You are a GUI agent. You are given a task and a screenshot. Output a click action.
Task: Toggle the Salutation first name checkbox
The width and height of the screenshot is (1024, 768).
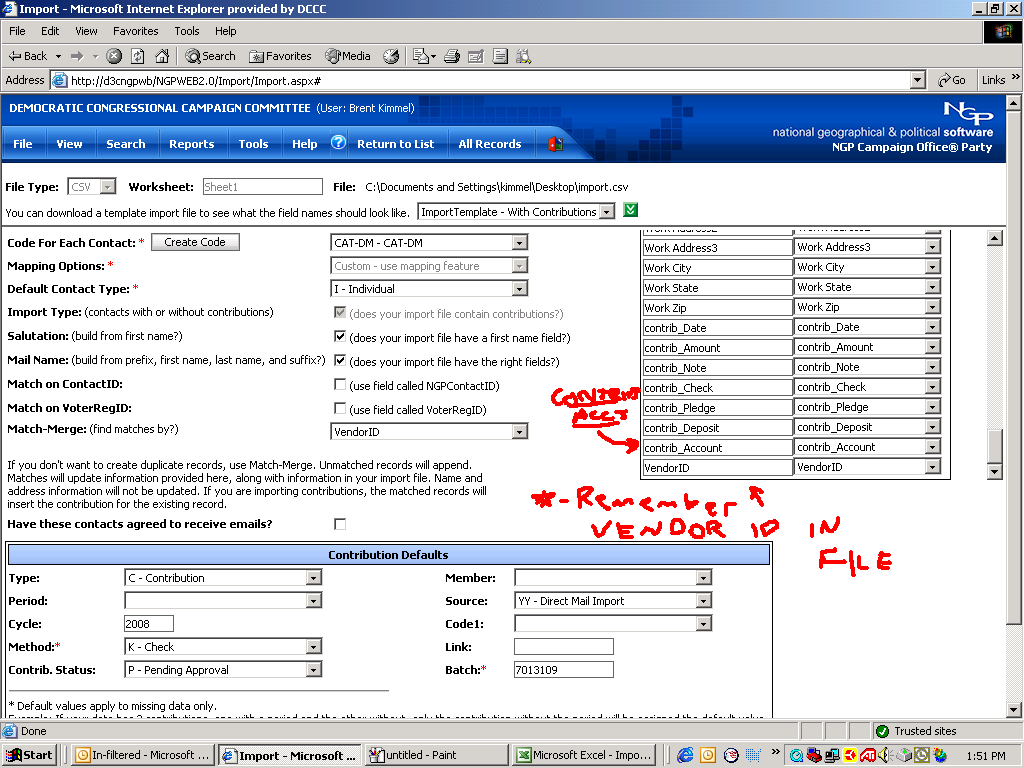point(340,337)
